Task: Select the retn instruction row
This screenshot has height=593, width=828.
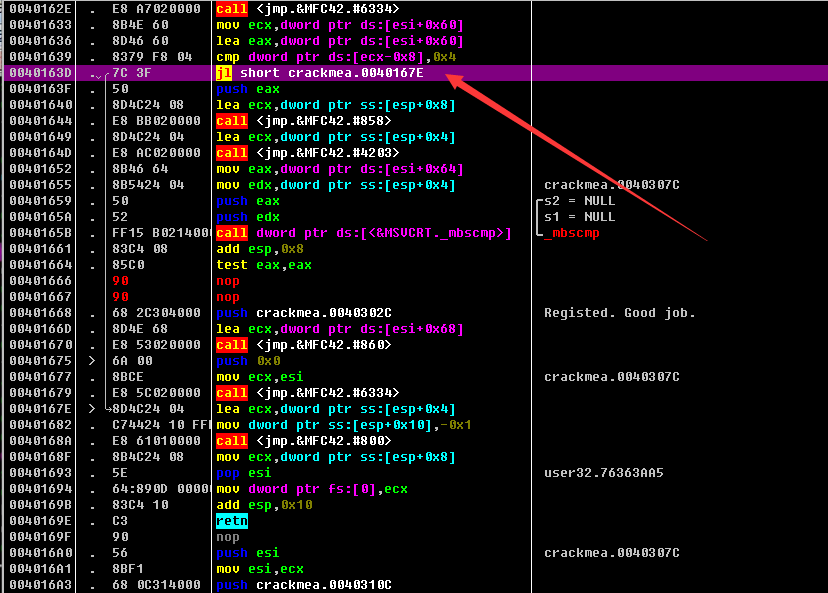Action: (231, 521)
